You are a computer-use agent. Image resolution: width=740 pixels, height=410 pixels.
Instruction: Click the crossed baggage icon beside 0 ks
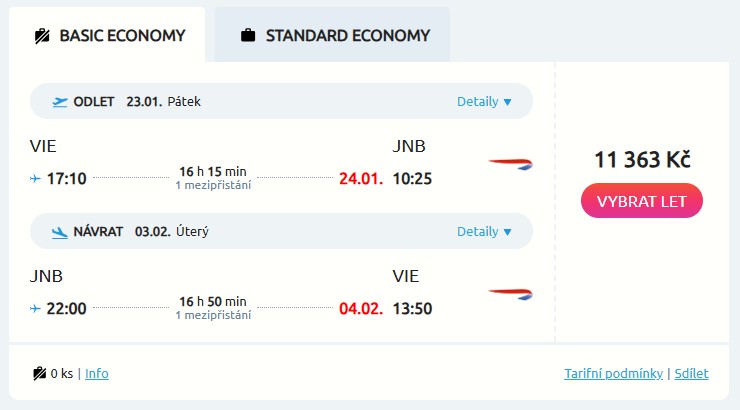coord(39,374)
